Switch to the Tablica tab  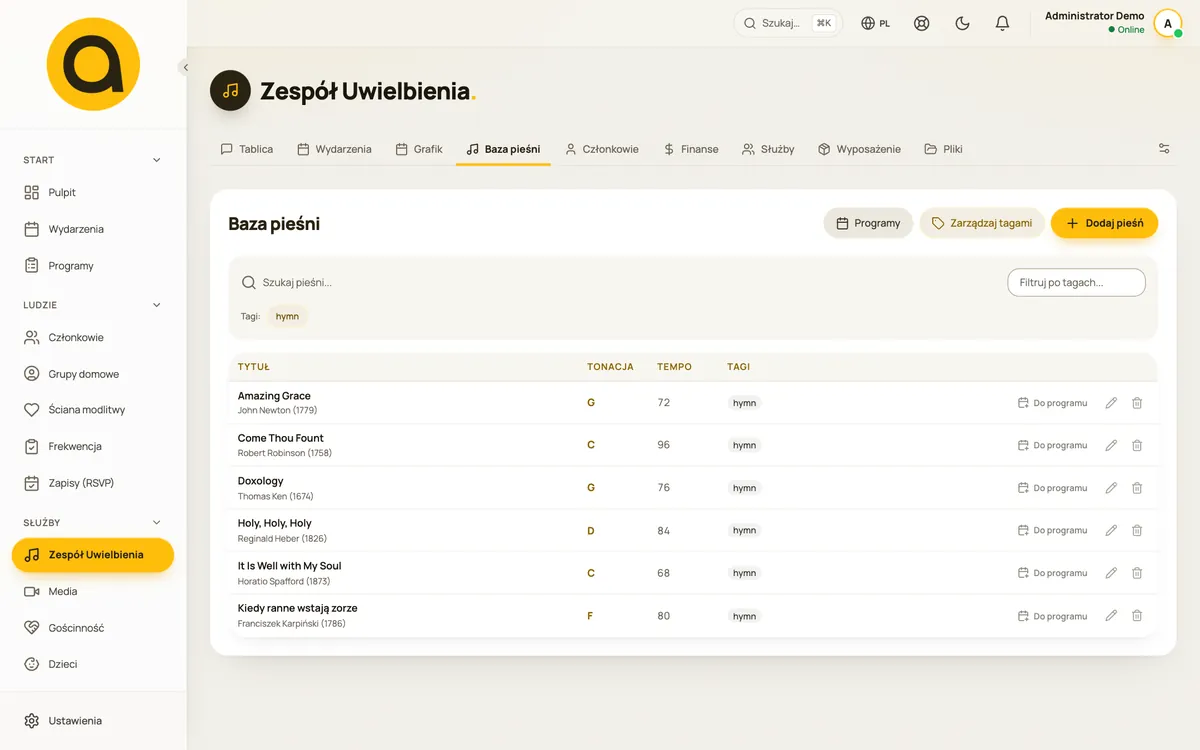coord(247,149)
